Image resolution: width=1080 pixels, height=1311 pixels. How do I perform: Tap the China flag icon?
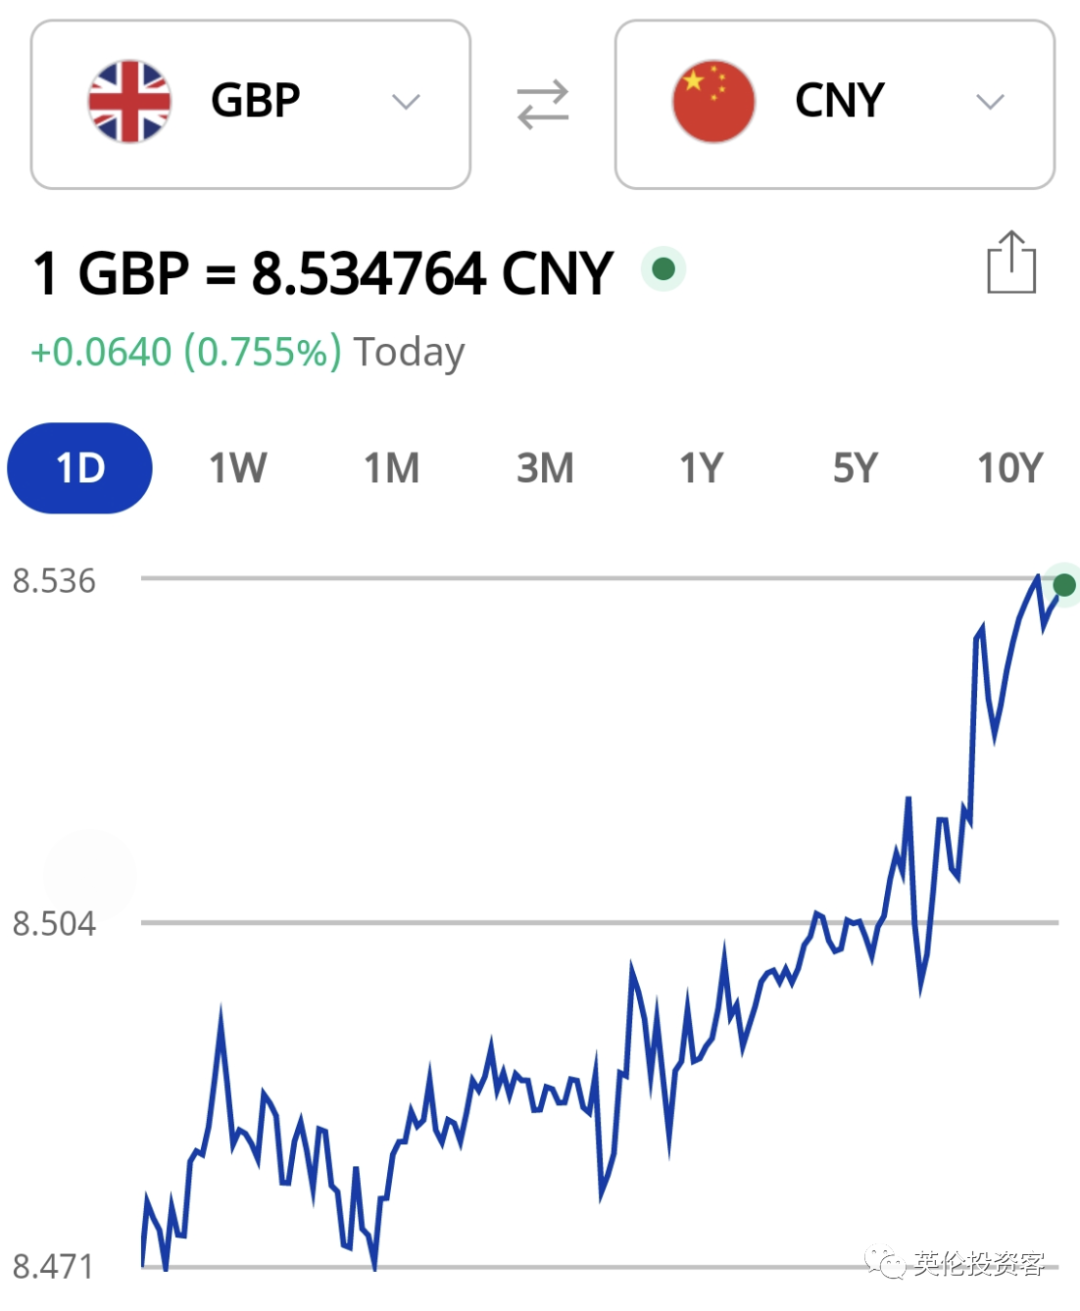click(x=713, y=102)
